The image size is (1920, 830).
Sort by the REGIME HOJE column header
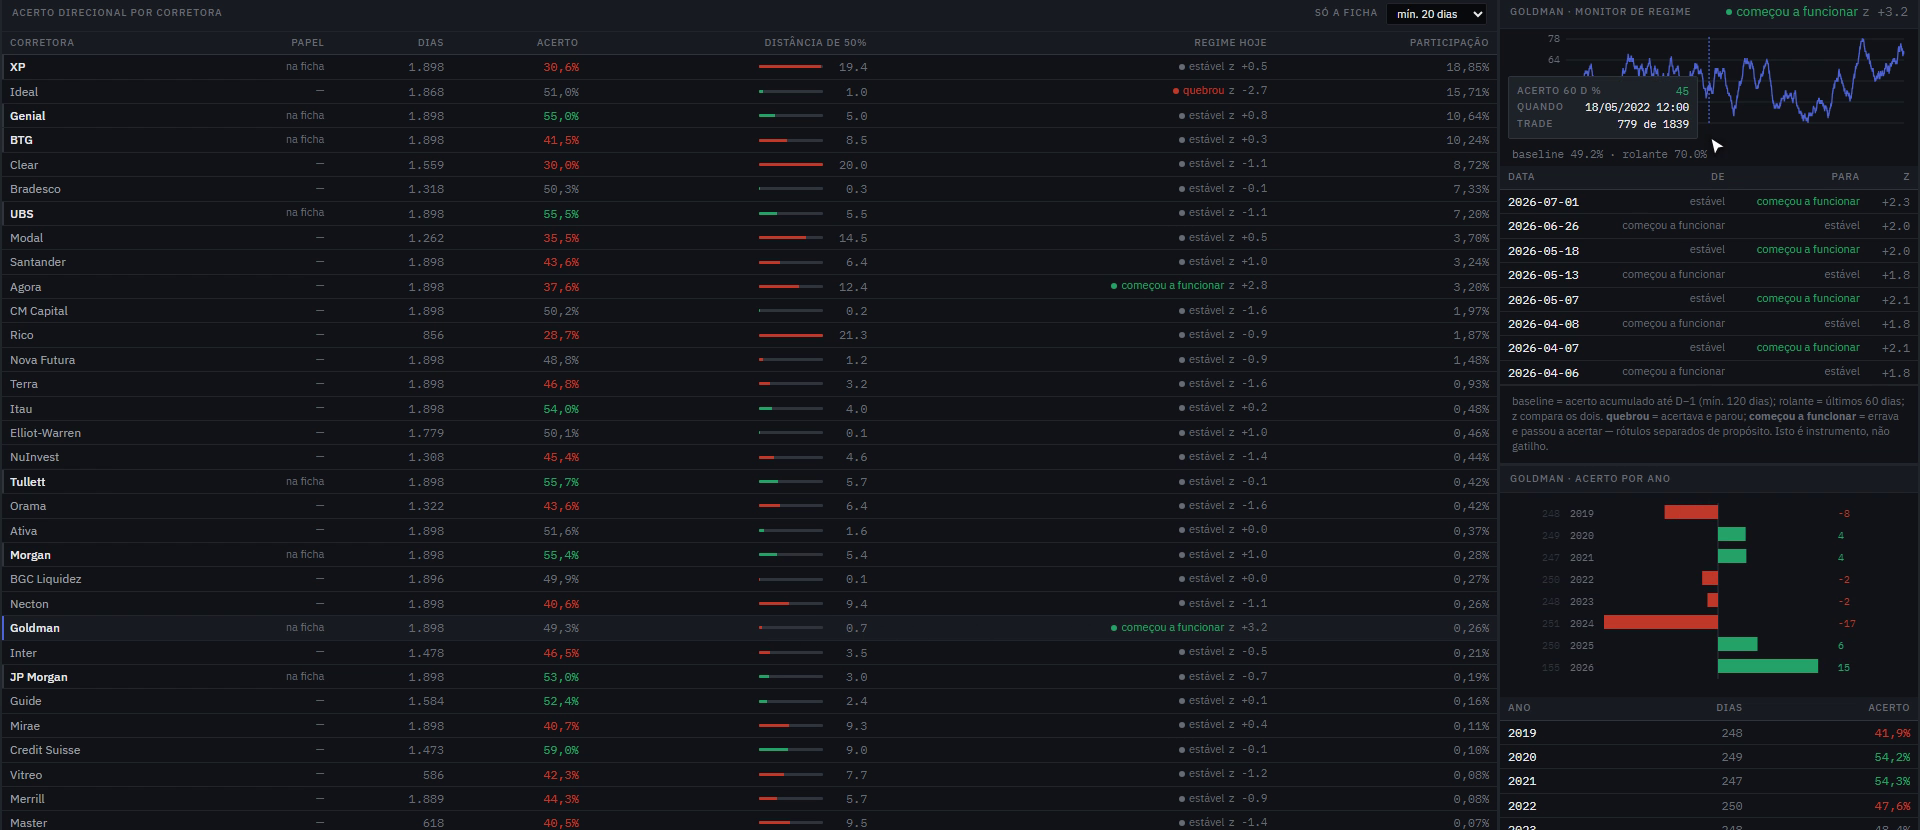click(1230, 43)
